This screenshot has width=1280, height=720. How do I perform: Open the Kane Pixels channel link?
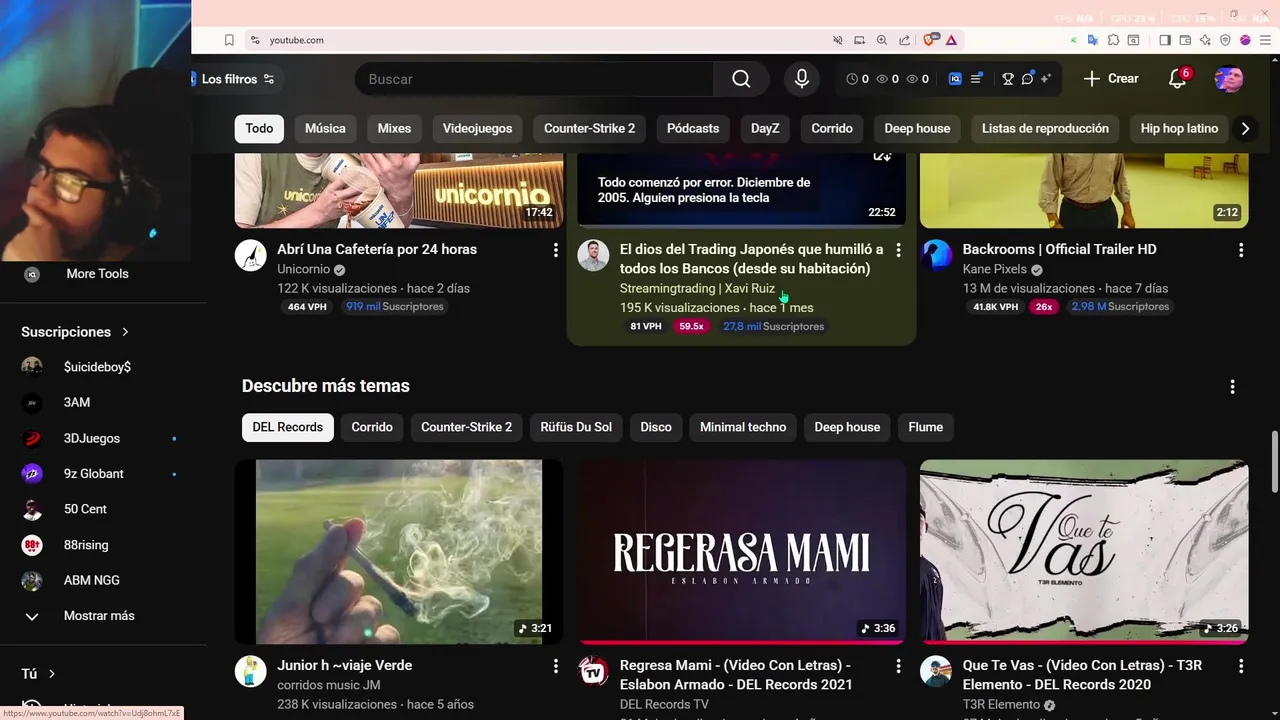[x=994, y=270]
